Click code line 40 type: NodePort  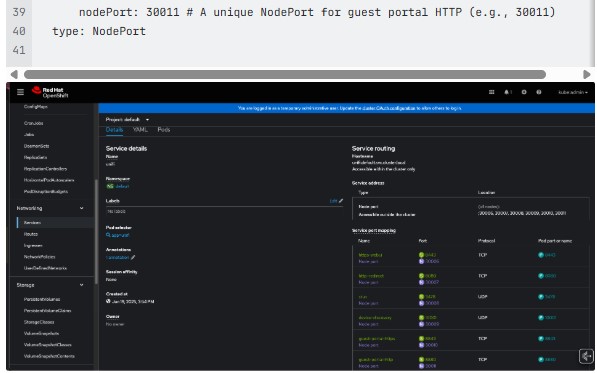click(99, 31)
